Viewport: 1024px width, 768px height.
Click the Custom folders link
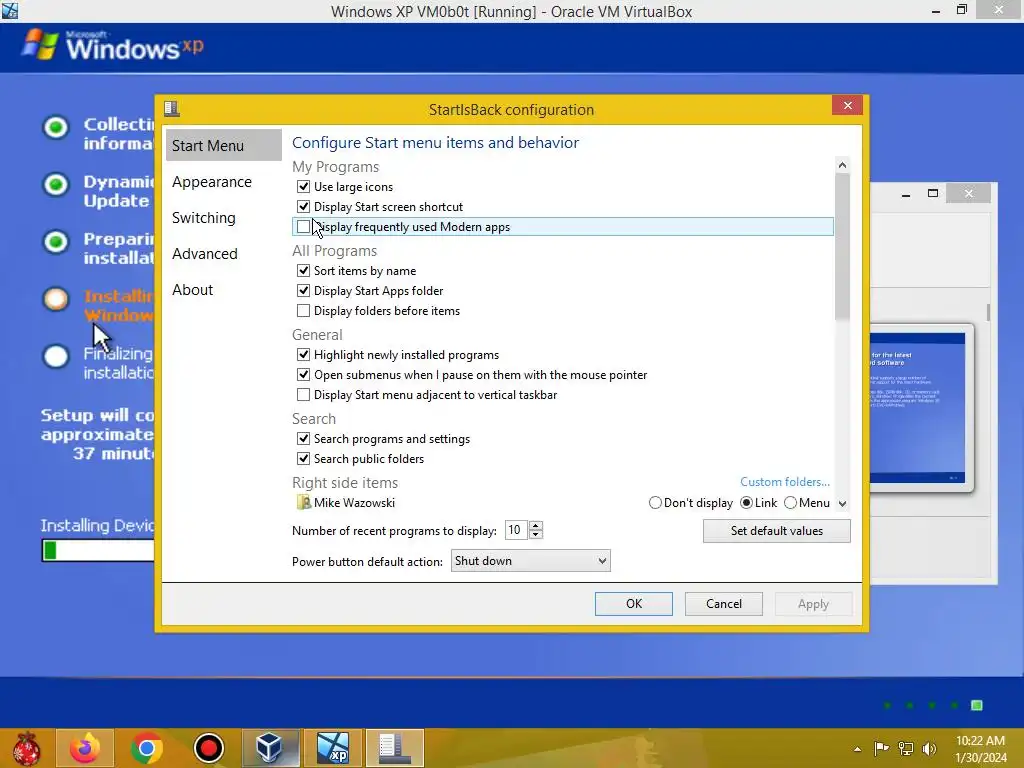tap(784, 481)
